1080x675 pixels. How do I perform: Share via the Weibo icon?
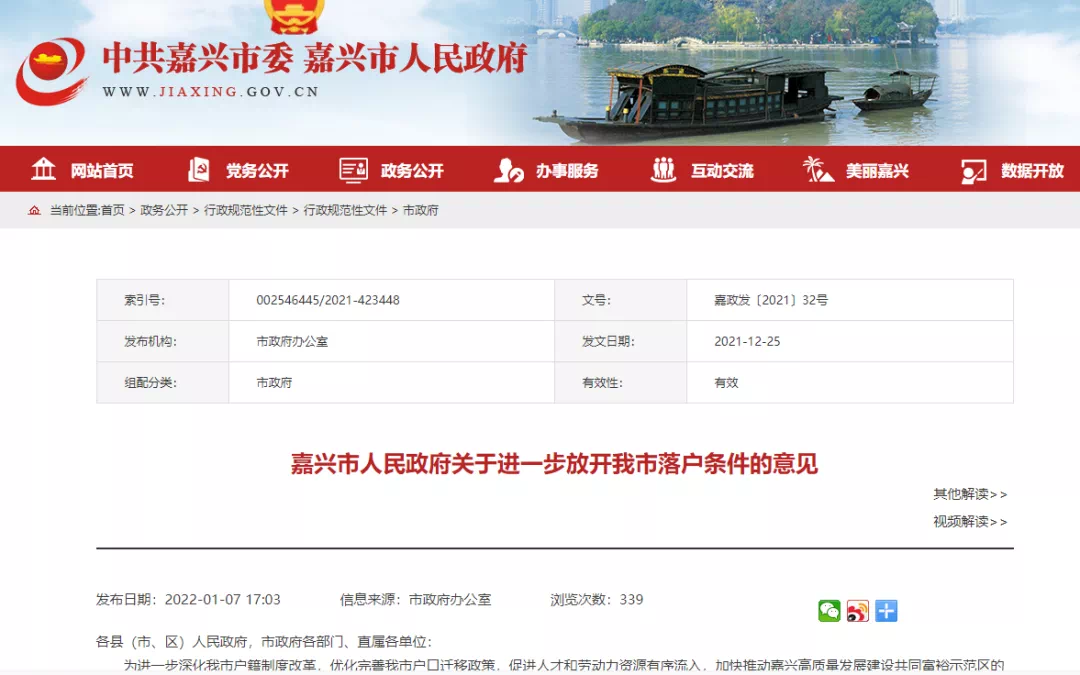click(858, 610)
